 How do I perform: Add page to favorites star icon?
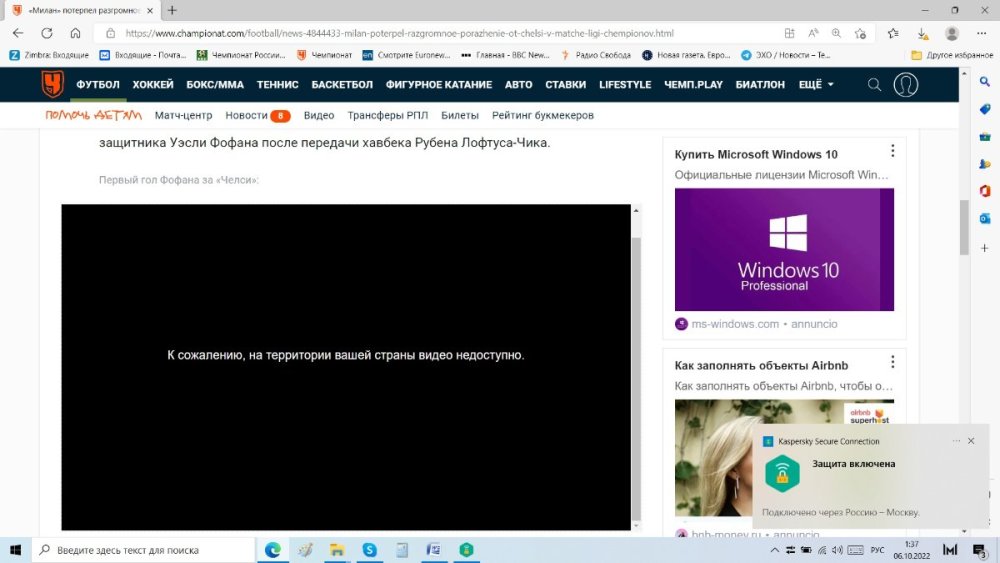pyautogui.click(x=860, y=33)
